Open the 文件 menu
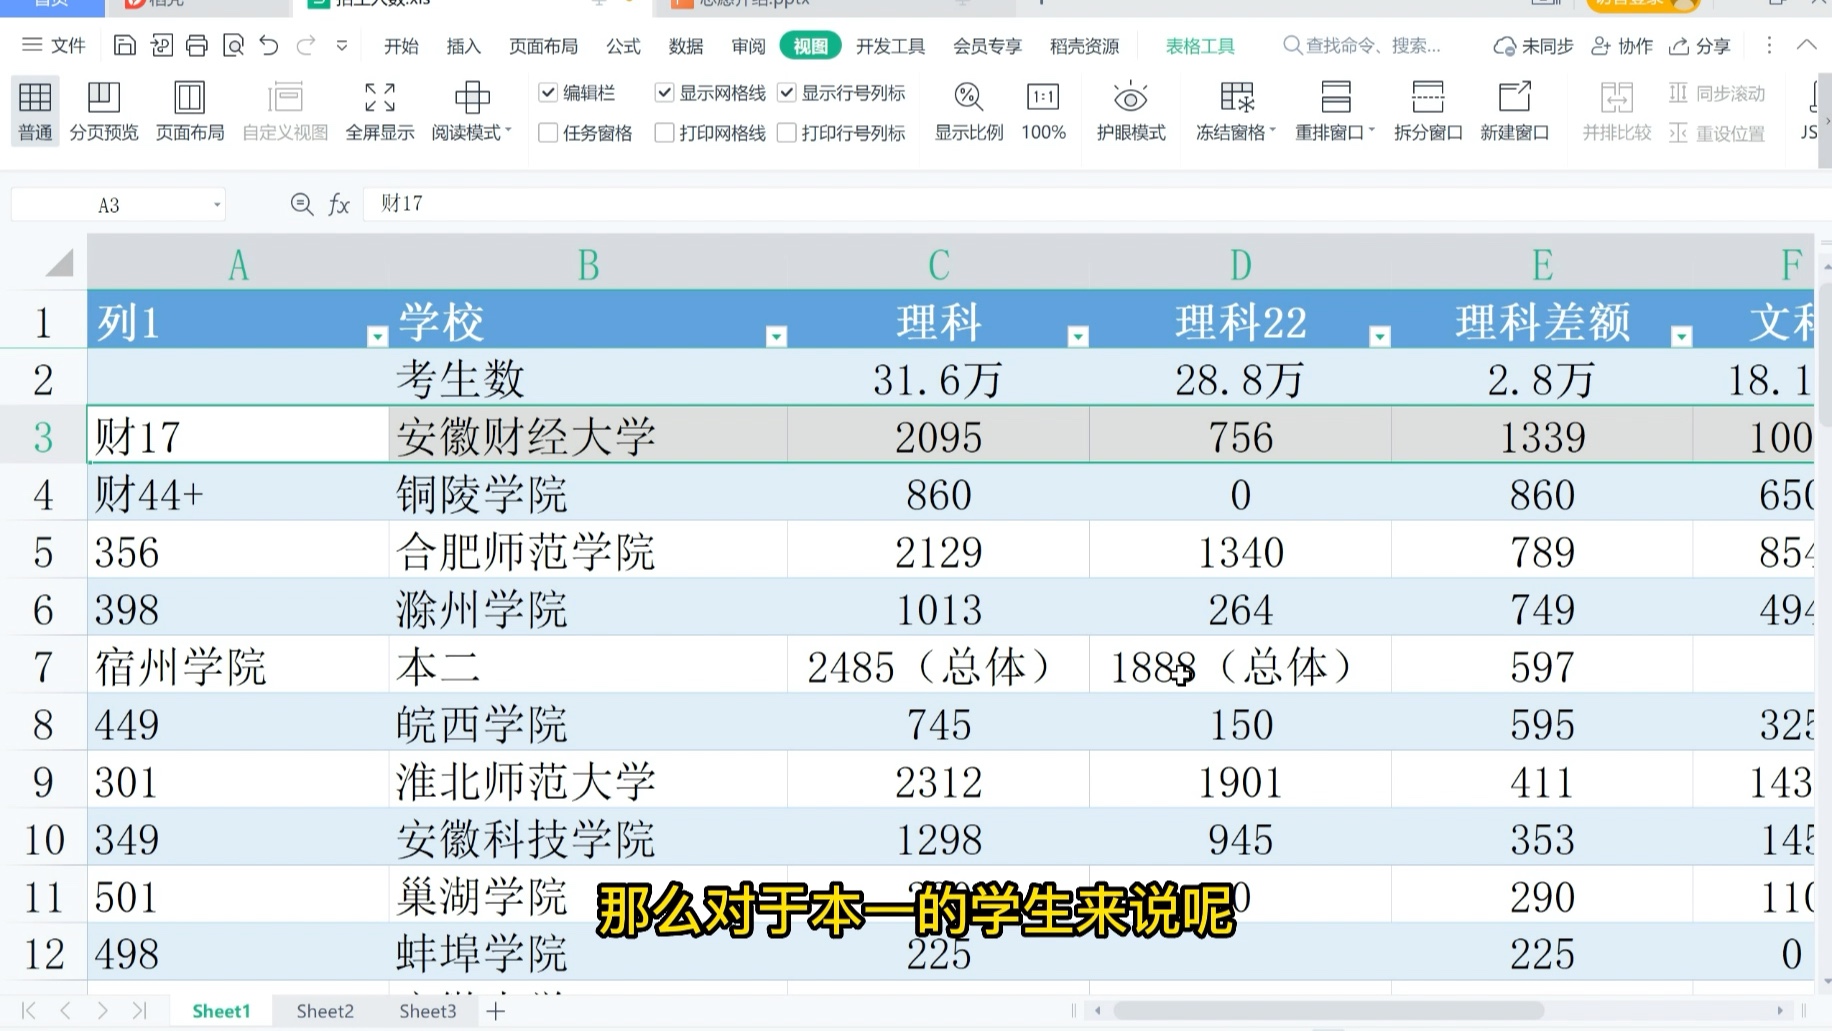 tap(54, 45)
